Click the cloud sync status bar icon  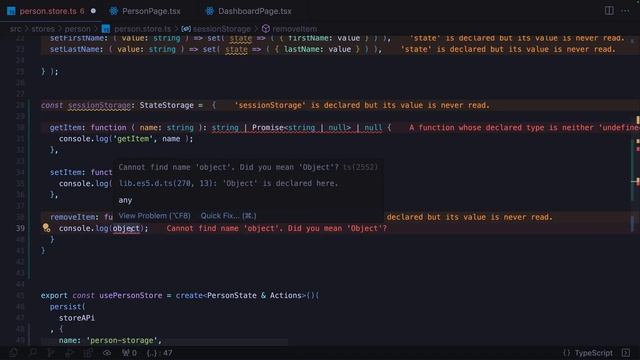(107, 353)
